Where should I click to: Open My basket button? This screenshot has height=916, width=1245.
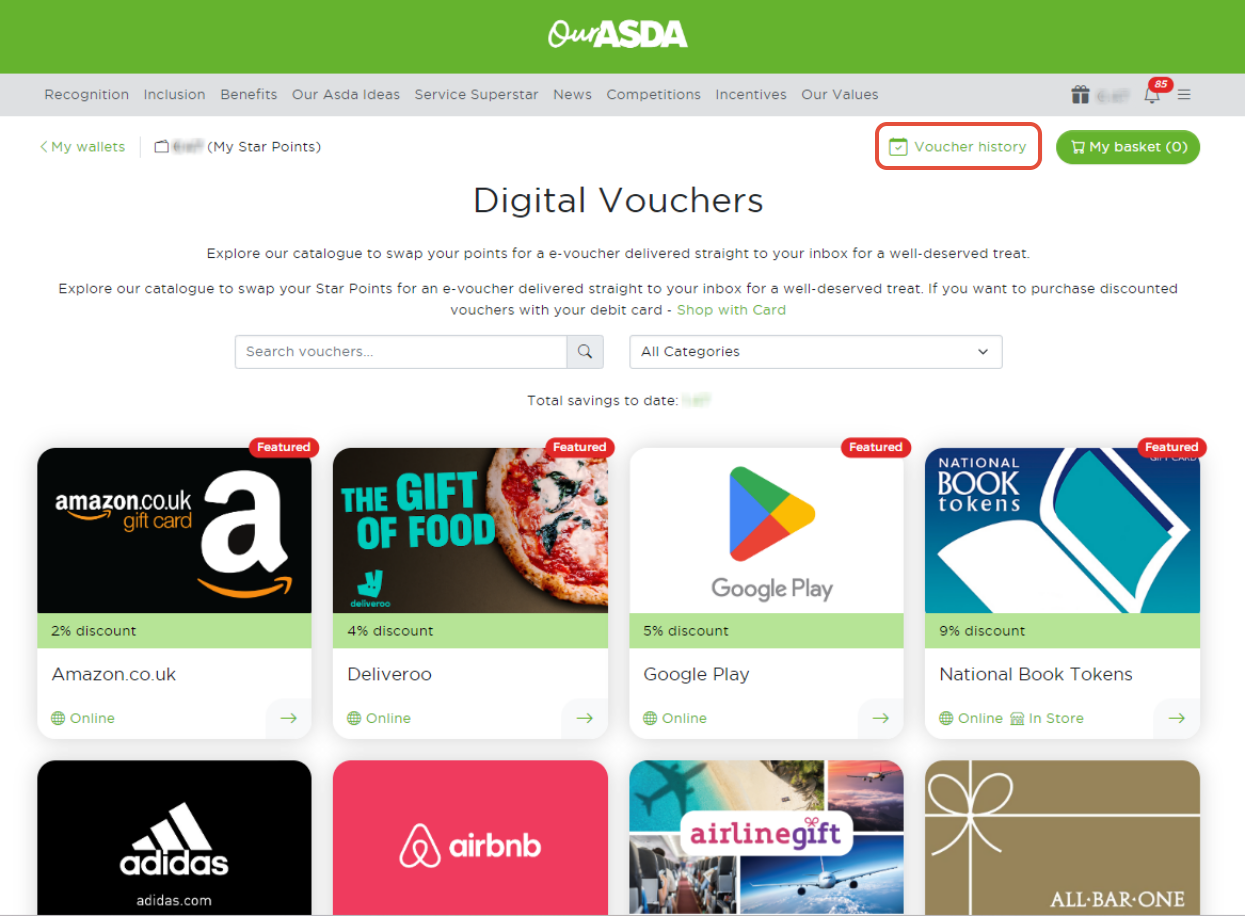click(x=1128, y=147)
